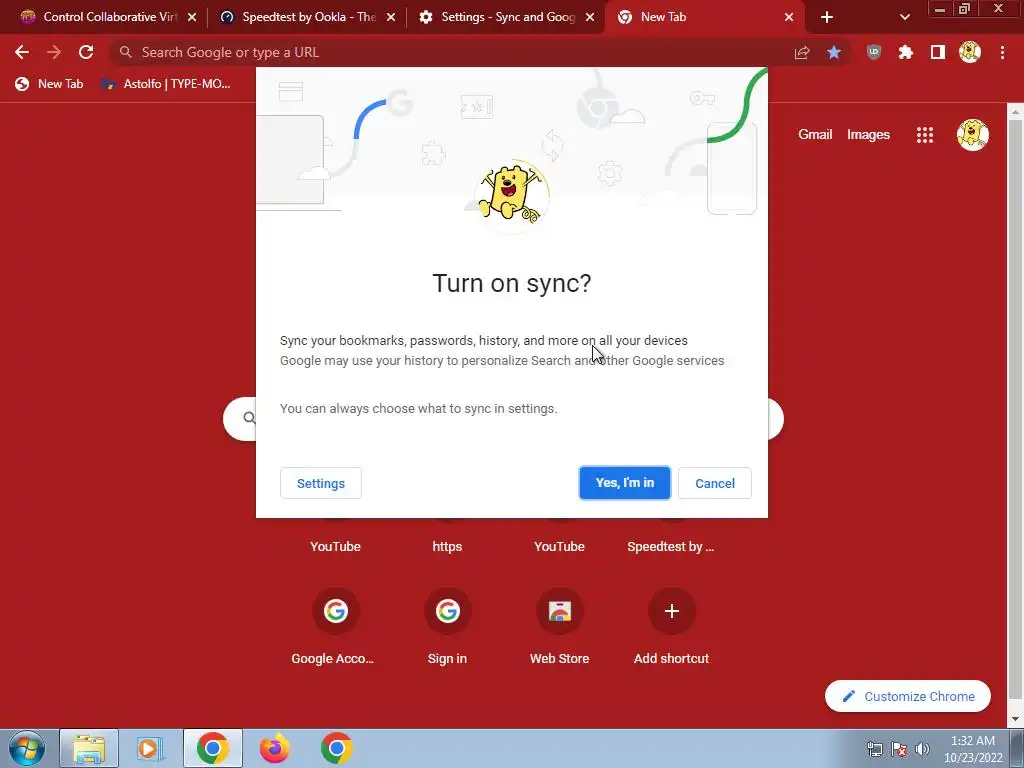The image size is (1024, 768).
Task: Close the Settings - Sync tab
Action: tap(590, 17)
